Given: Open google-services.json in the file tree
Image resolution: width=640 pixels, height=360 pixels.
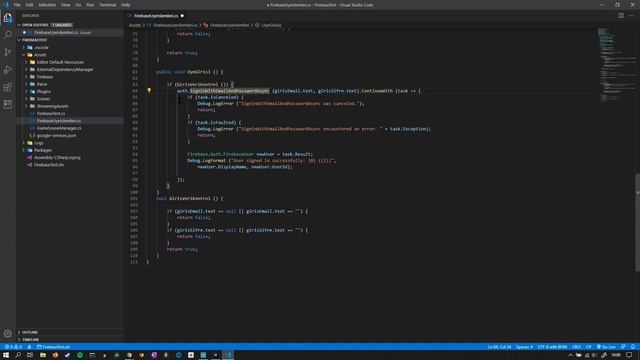Looking at the screenshot, I should click(56, 136).
